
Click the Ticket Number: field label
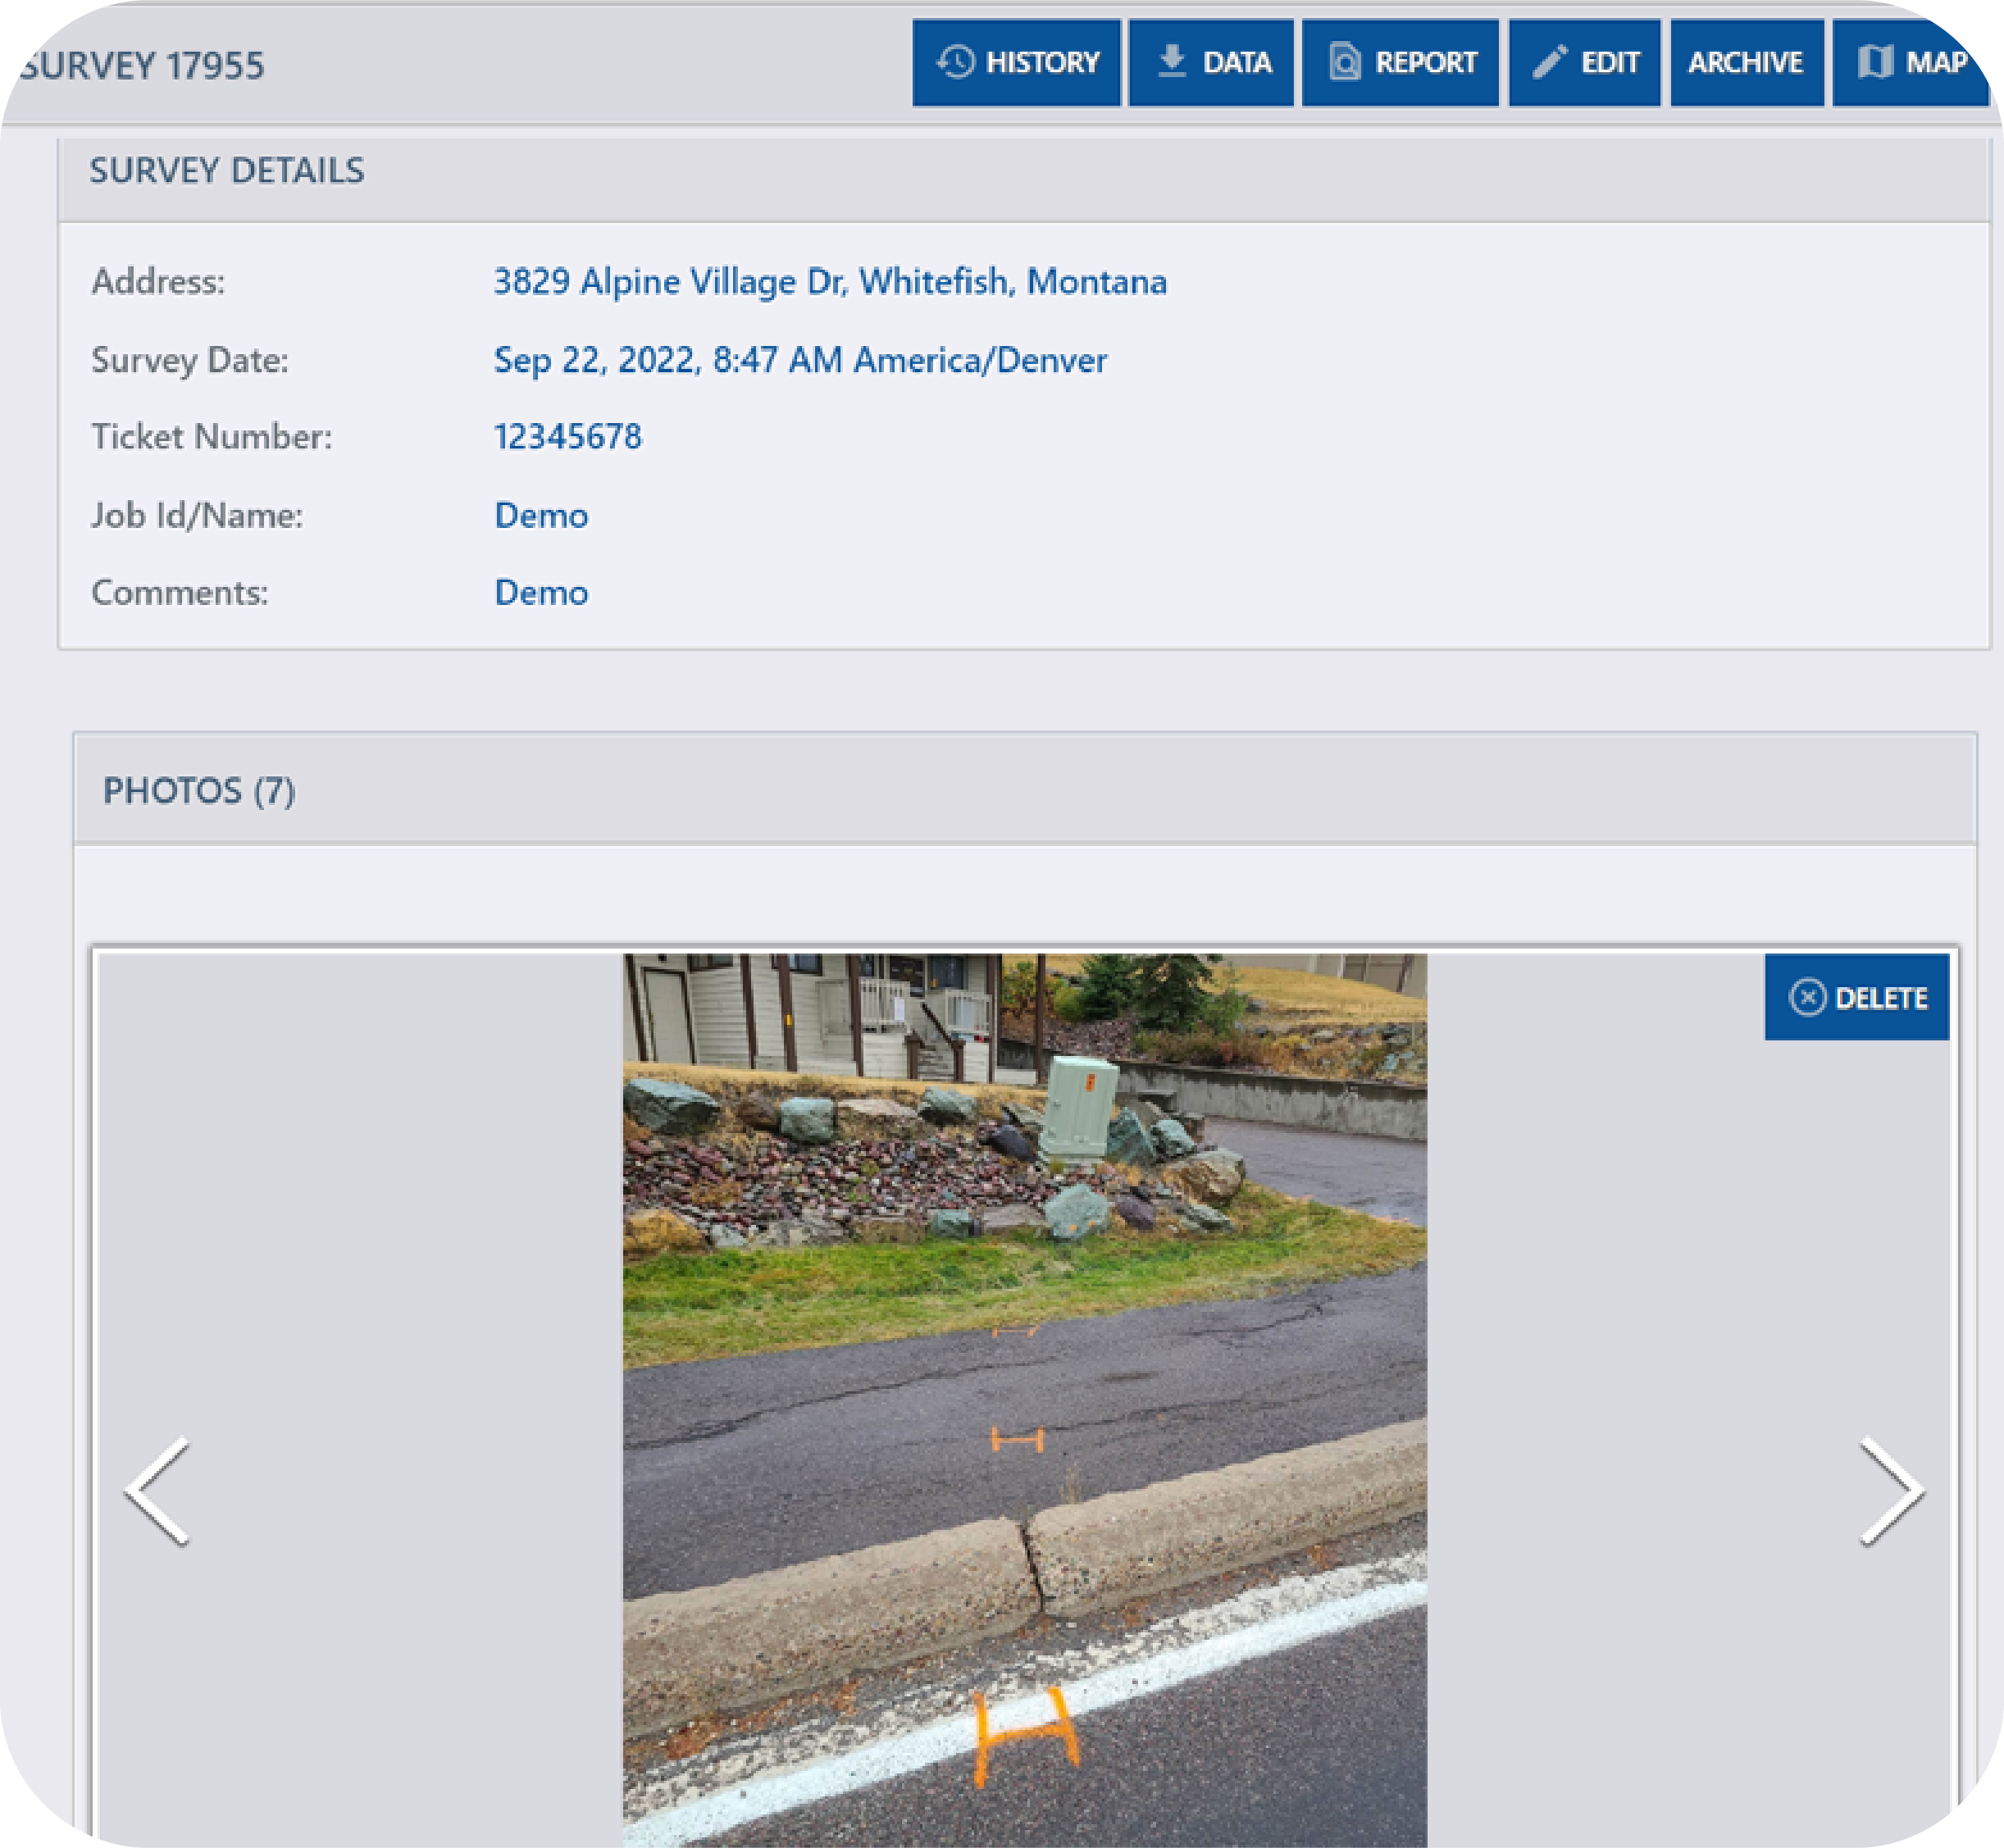[211, 436]
